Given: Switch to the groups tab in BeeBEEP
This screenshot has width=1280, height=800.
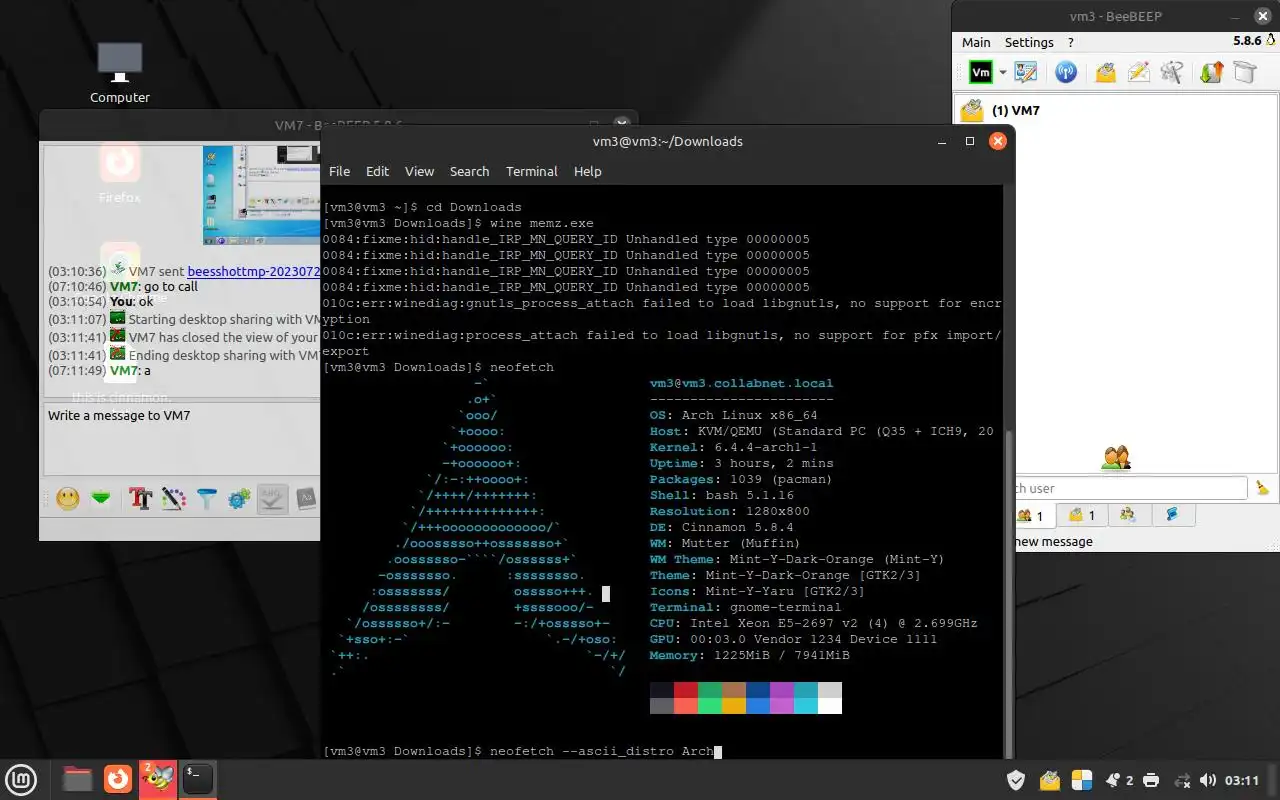Looking at the screenshot, I should coord(1128,515).
